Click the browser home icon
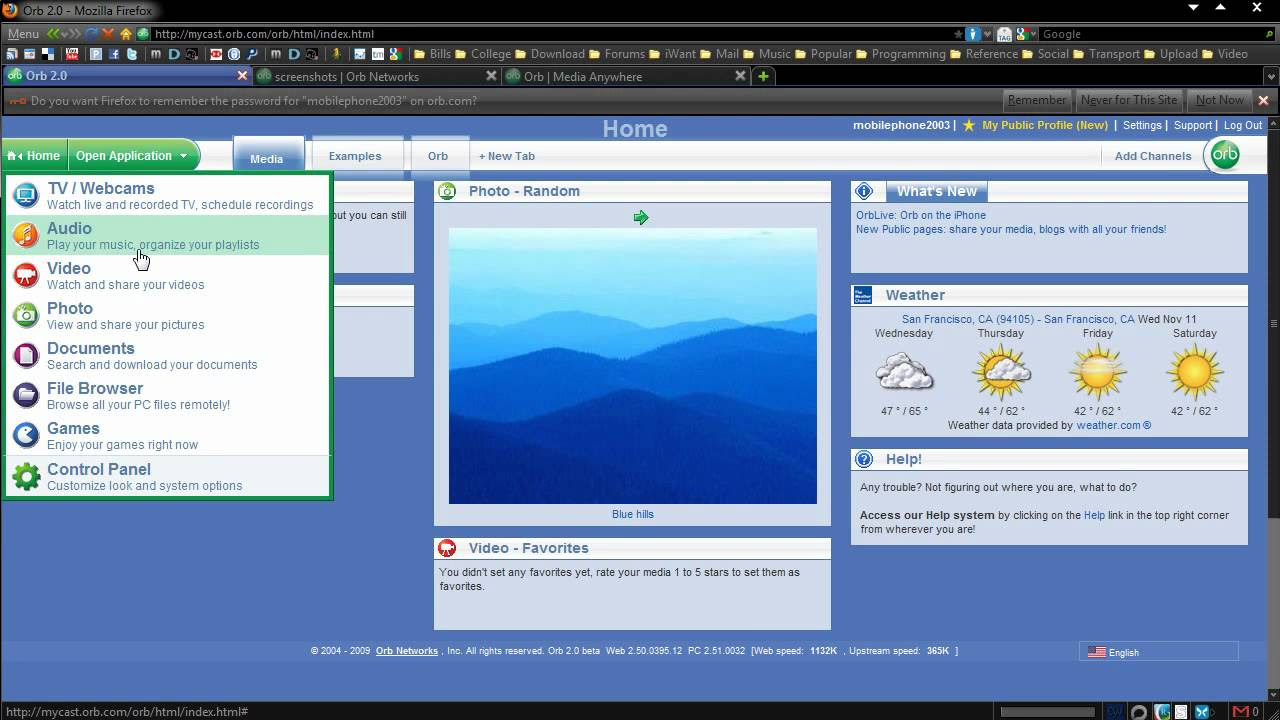1280x720 pixels. point(125,34)
